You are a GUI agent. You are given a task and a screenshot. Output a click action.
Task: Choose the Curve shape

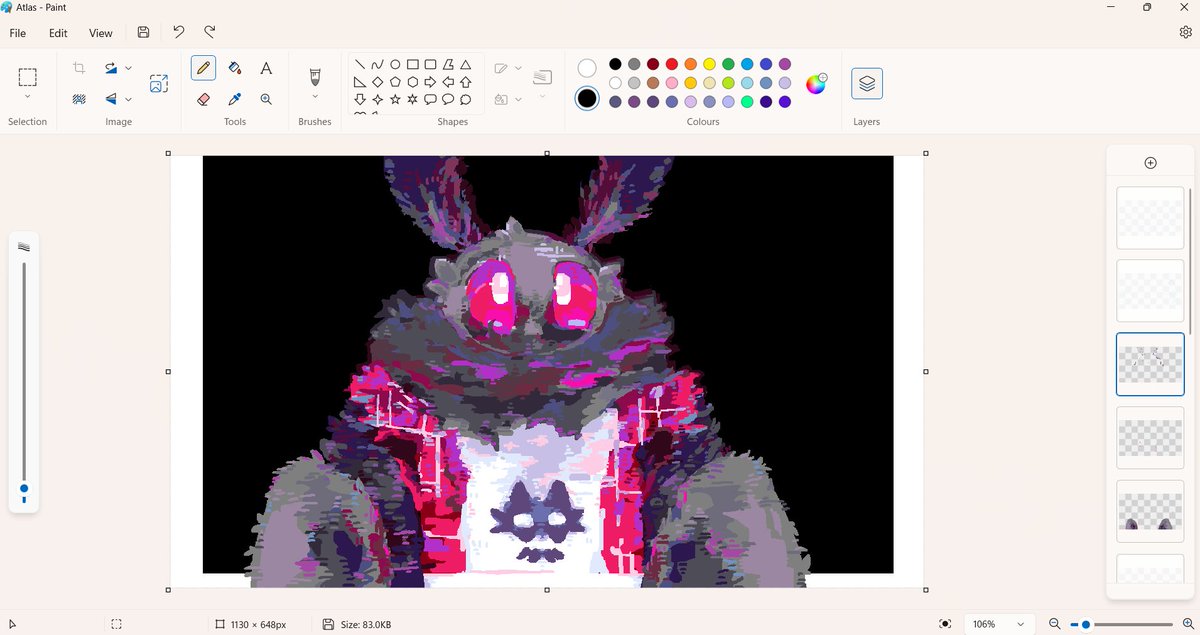(377, 65)
